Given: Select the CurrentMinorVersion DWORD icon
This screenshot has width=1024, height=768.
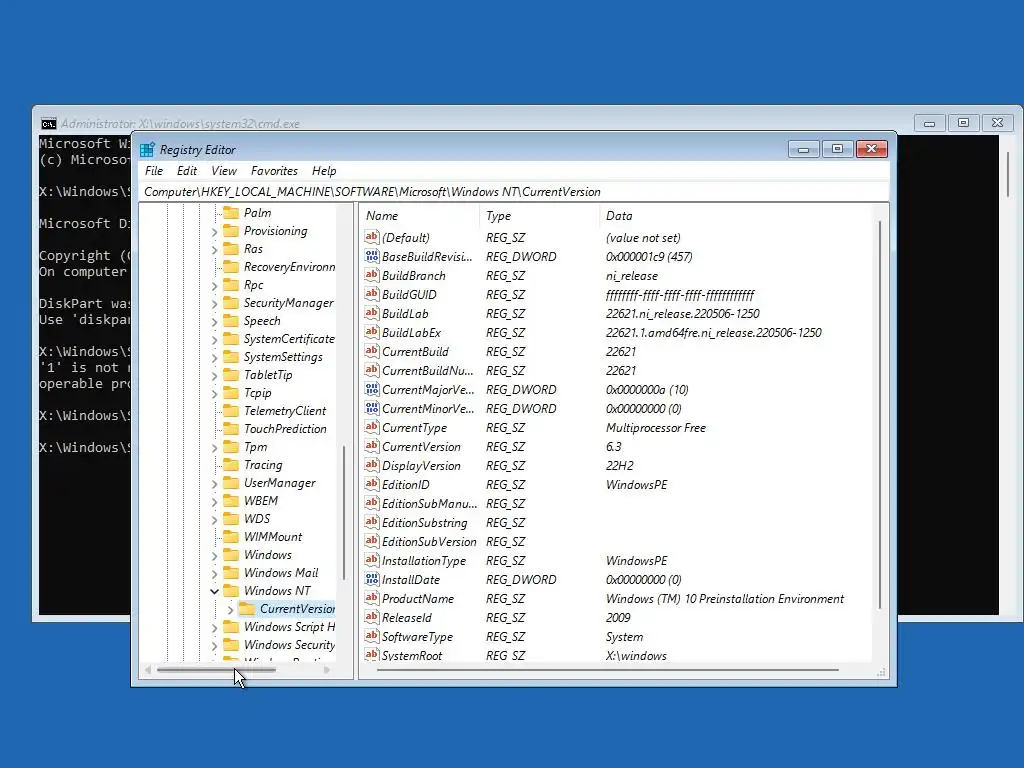Looking at the screenshot, I should coord(372,408).
